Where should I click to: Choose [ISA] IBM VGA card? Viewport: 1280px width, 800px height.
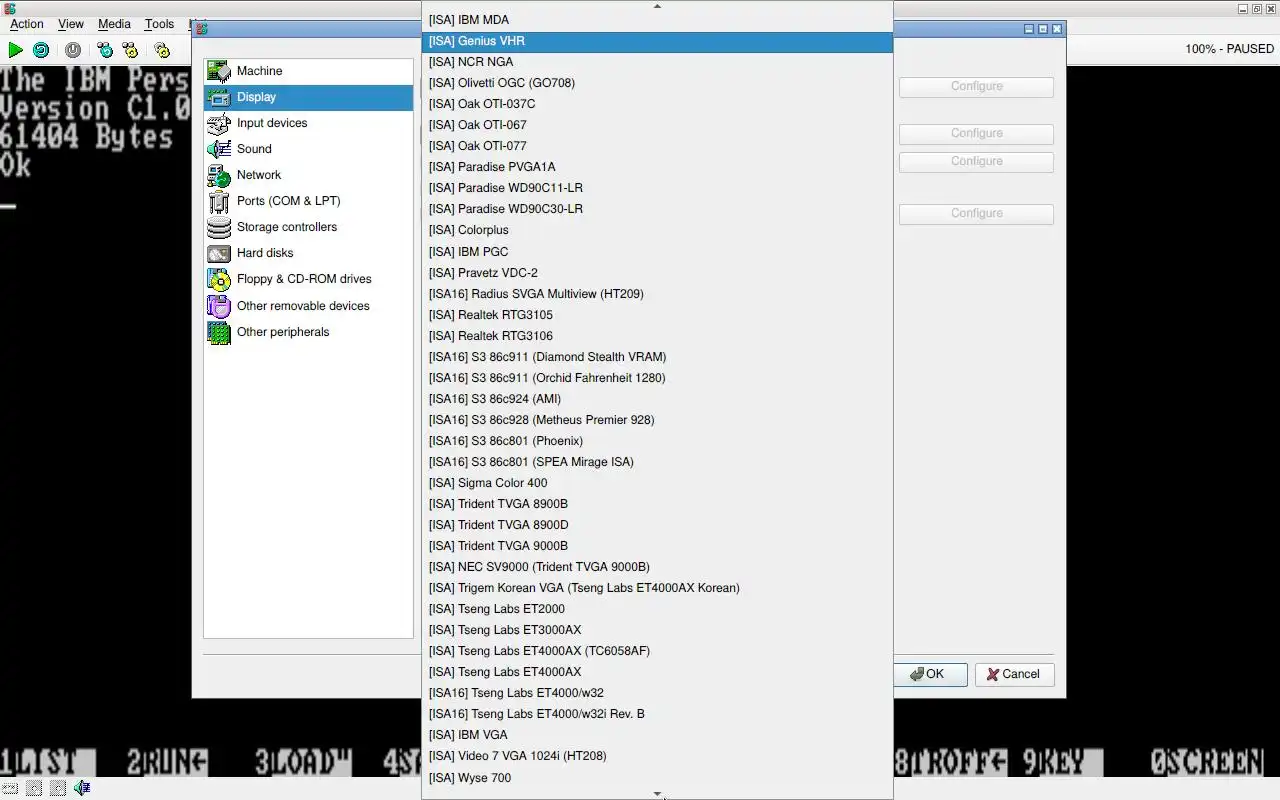pyautogui.click(x=657, y=735)
